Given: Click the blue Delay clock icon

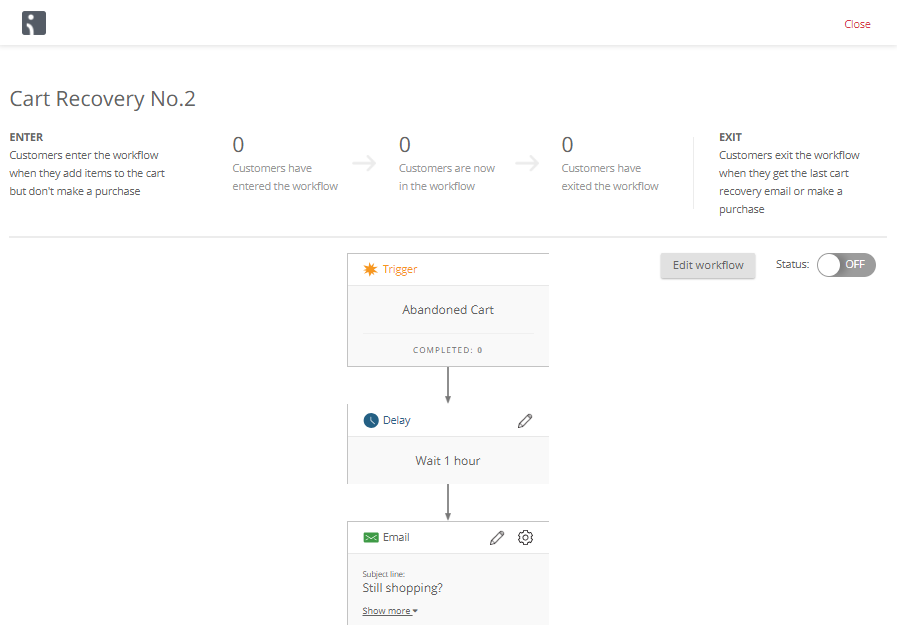Looking at the screenshot, I should (x=371, y=420).
